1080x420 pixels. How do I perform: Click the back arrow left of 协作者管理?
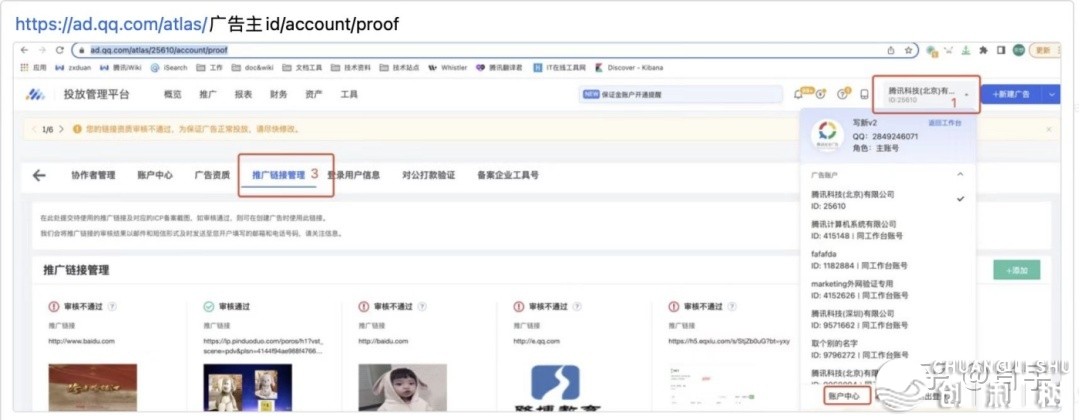tap(39, 175)
